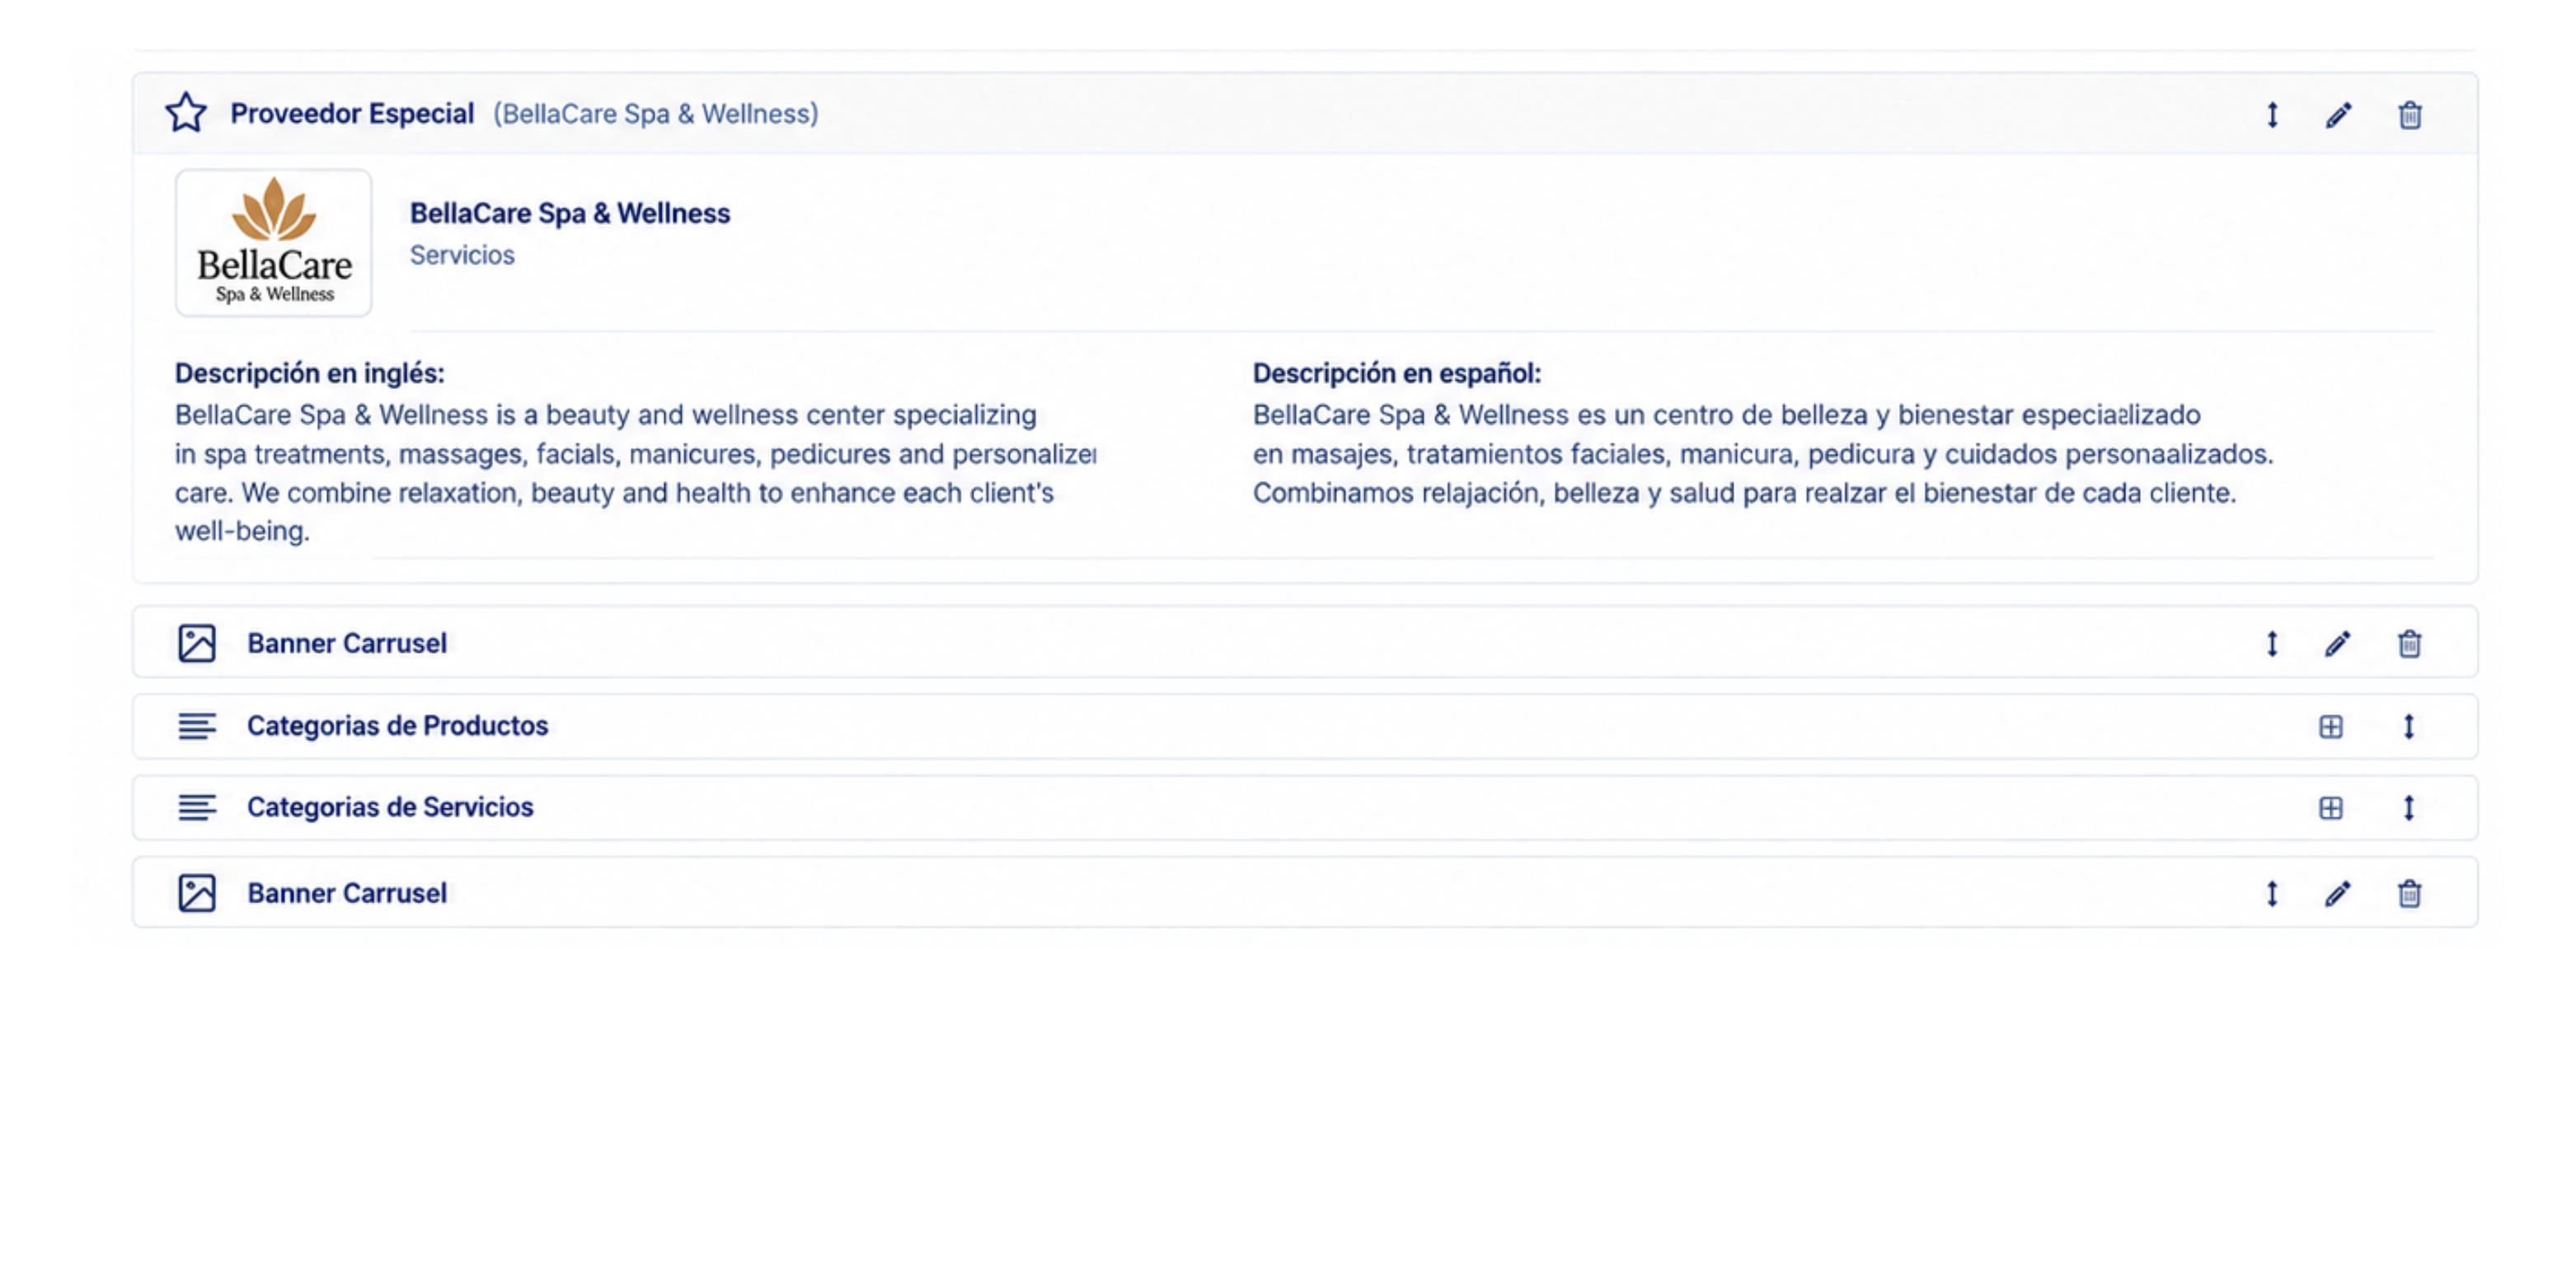Viewport: 2576px width, 1288px height.
Task: Click list icon beside Categorias de Productos
Action: point(197,726)
